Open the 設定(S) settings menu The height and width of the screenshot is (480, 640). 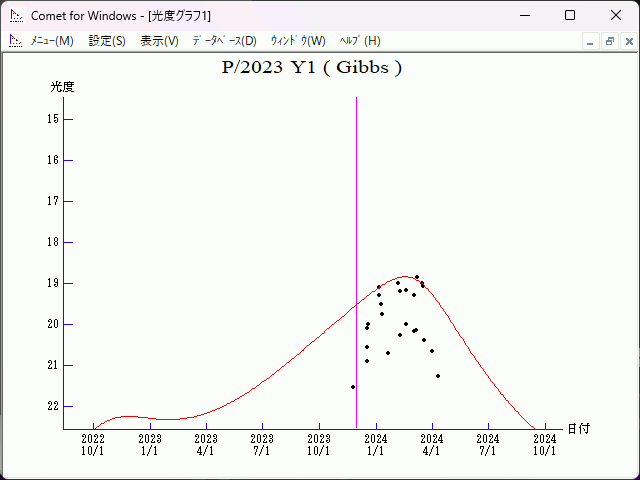(x=107, y=41)
